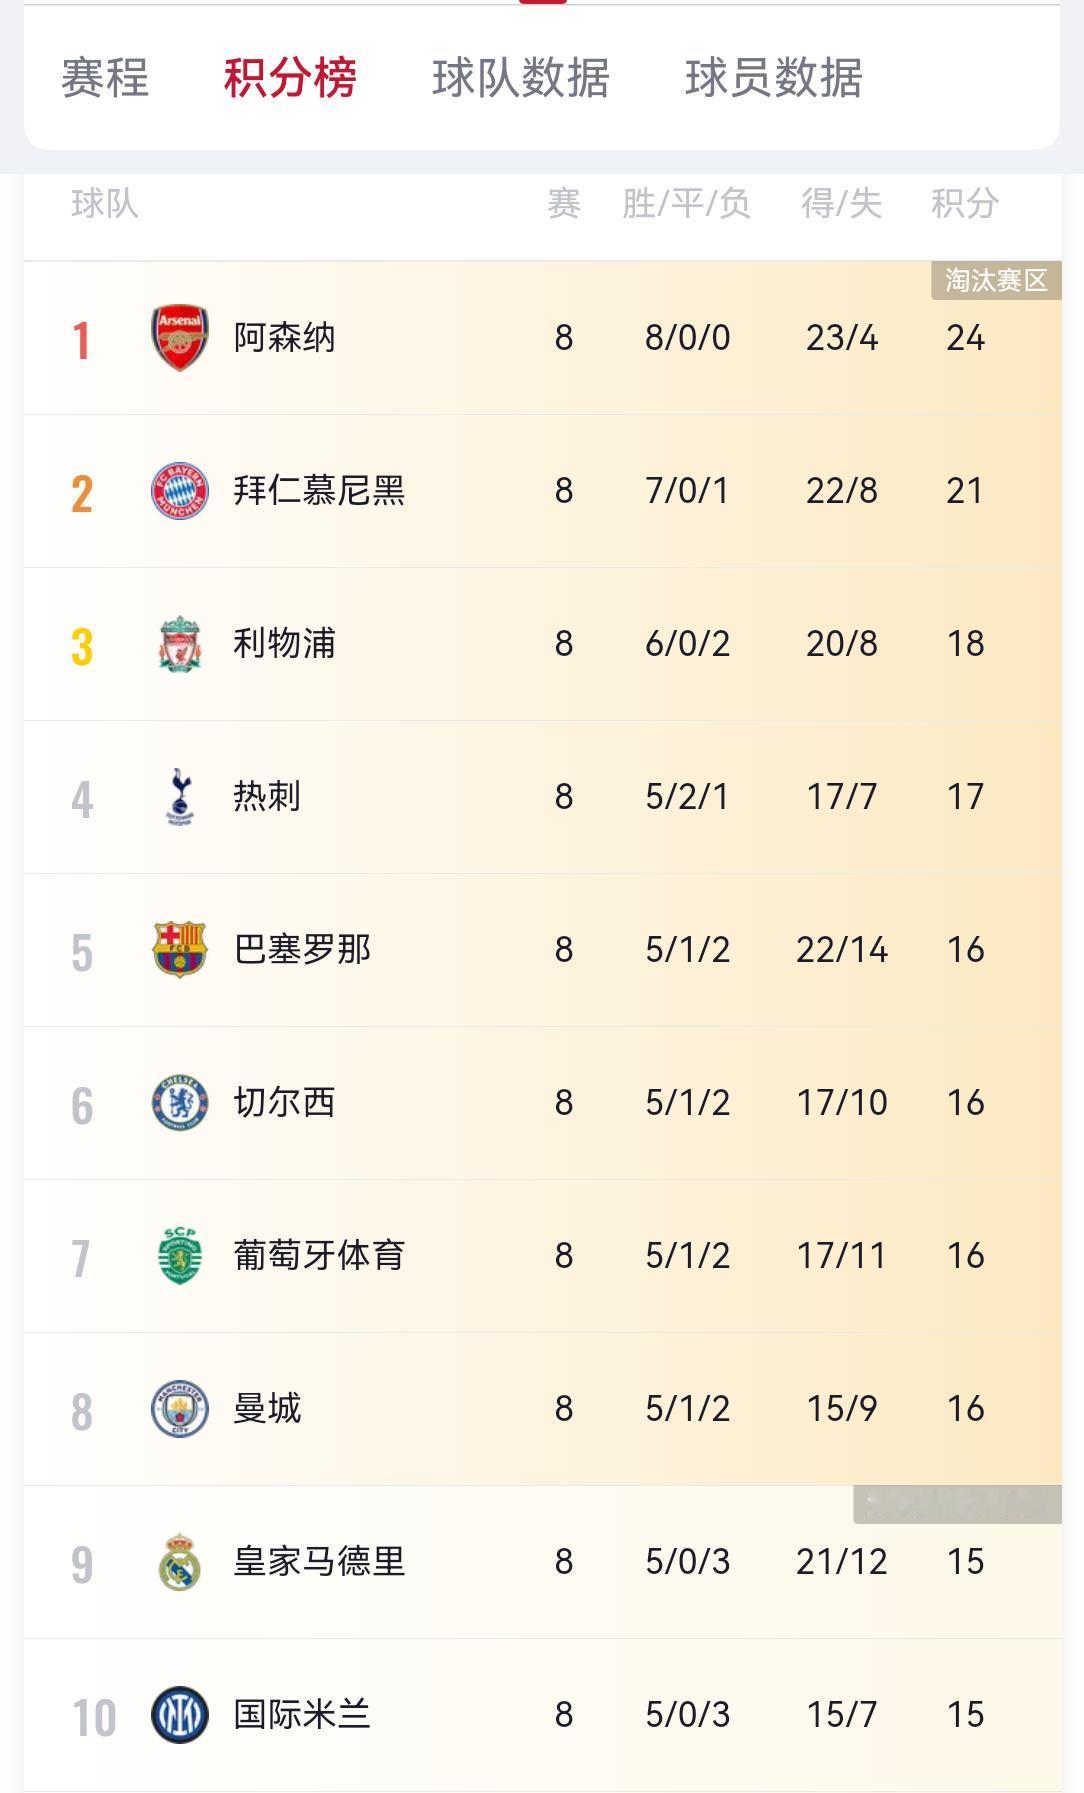
Task: Go to the 球员数据 tab
Action: [x=773, y=78]
